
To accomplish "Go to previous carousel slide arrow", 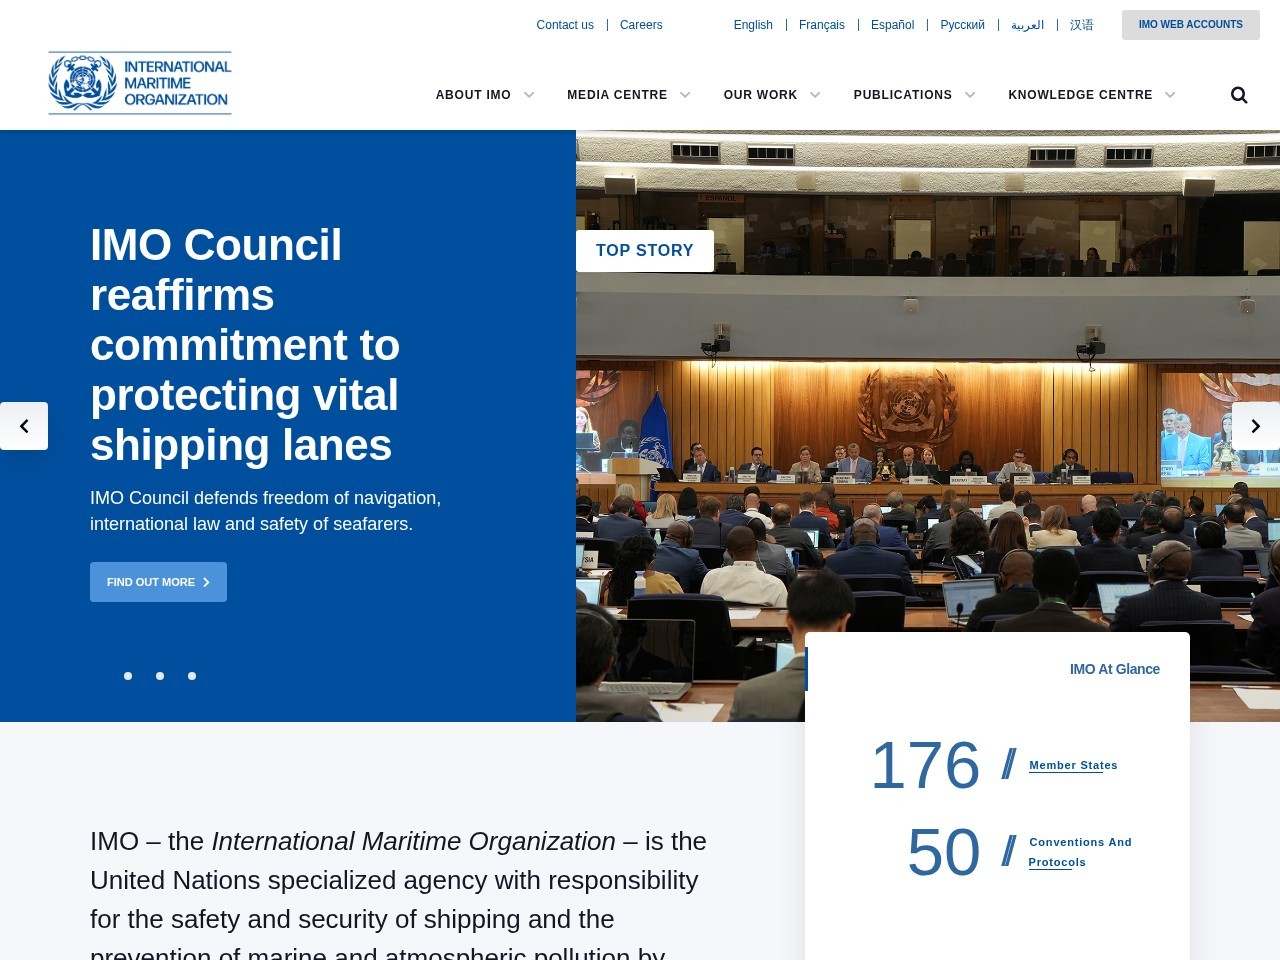I will pyautogui.click(x=24, y=426).
